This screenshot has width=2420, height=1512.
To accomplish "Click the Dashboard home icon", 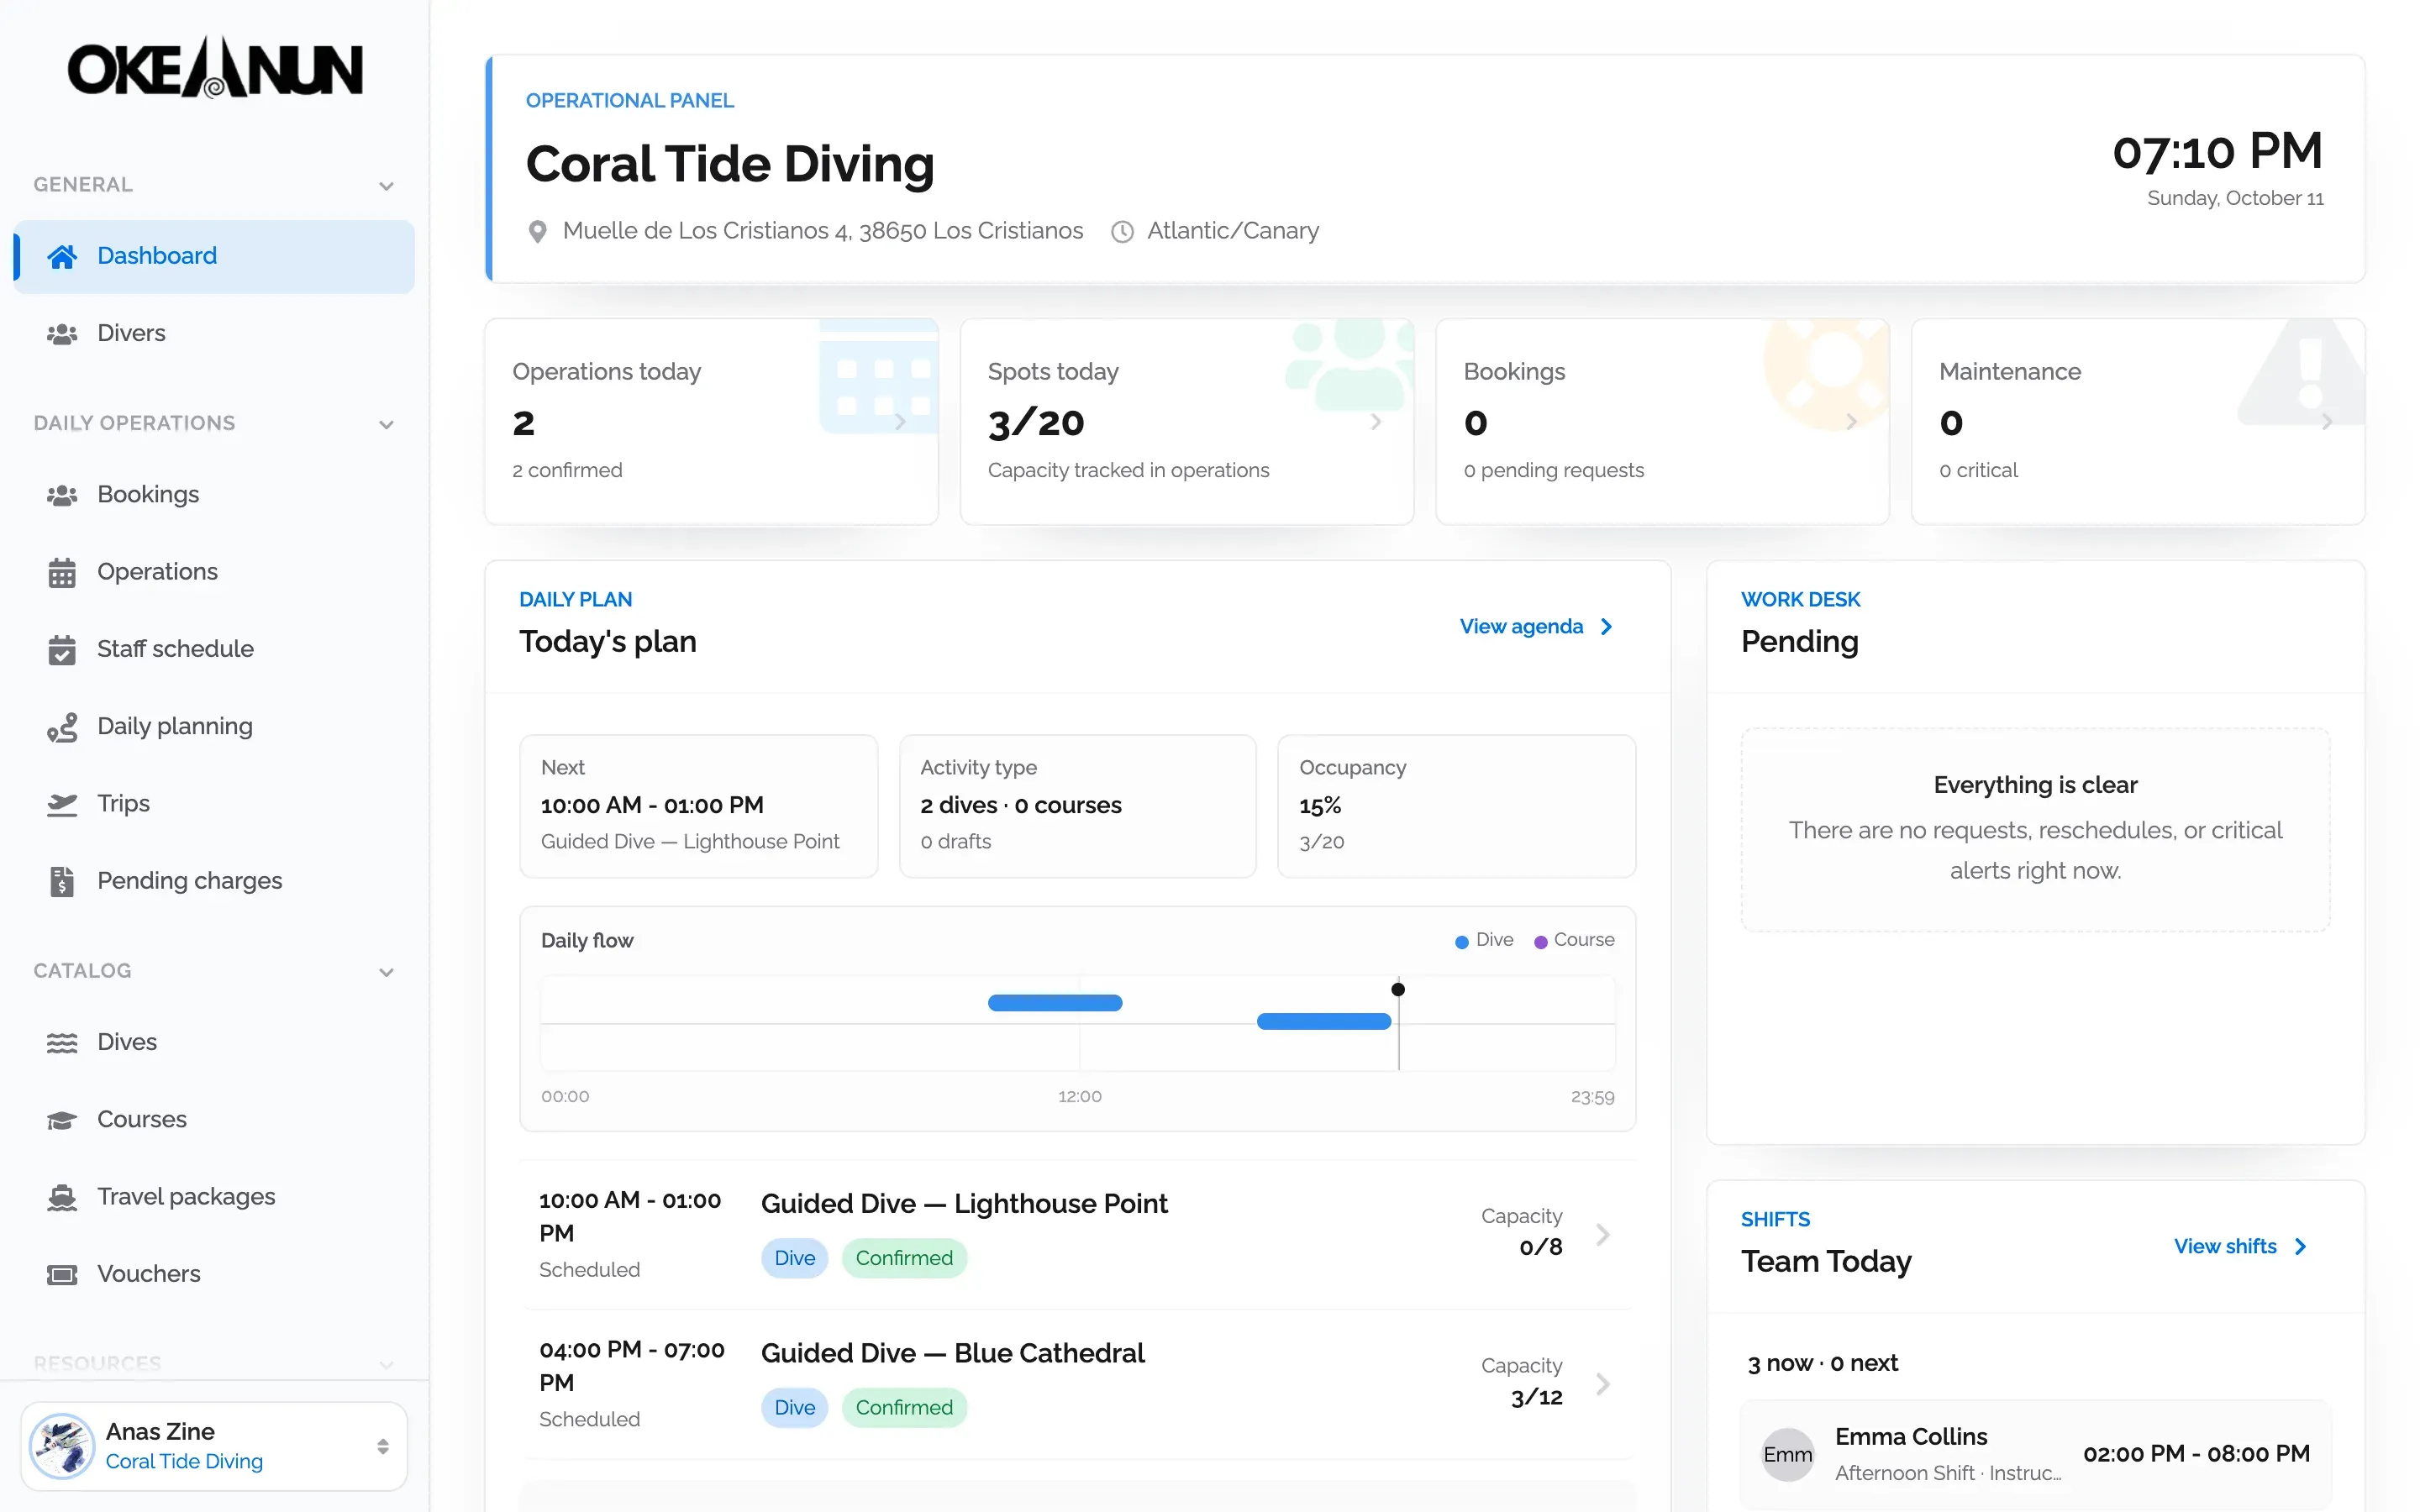I will 62,256.
